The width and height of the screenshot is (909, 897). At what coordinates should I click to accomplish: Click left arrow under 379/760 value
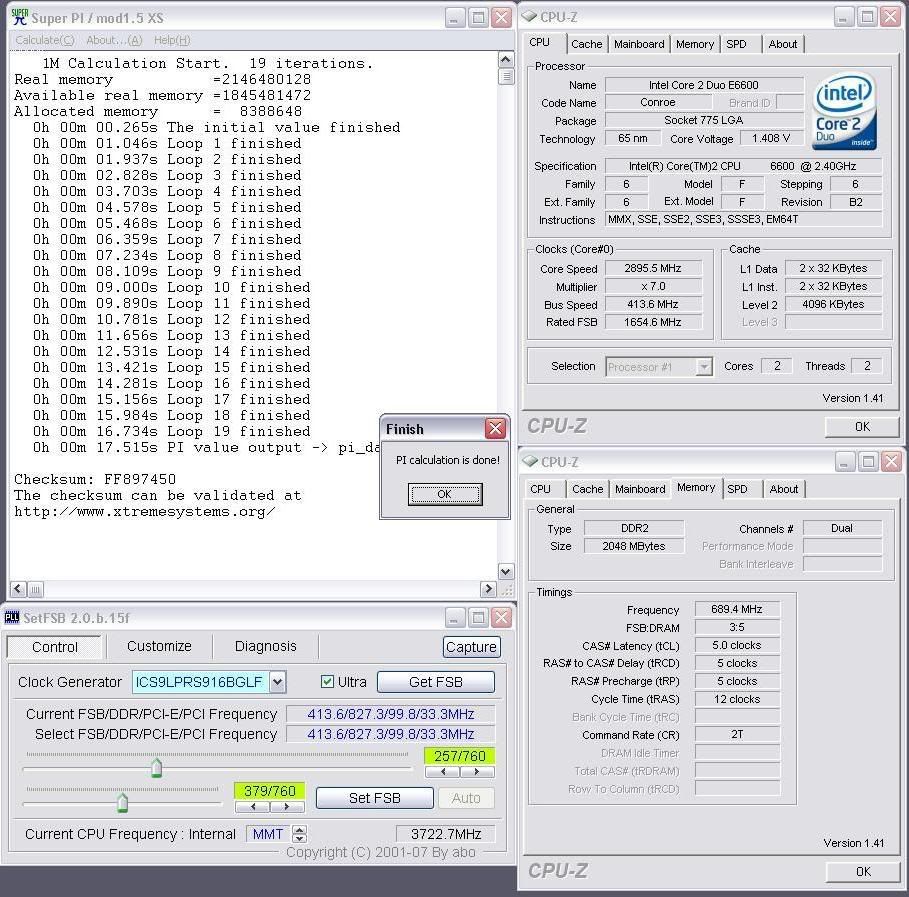click(x=253, y=807)
